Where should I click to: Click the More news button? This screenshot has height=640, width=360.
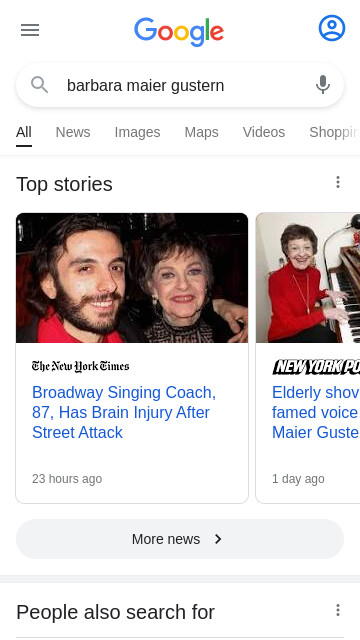point(180,539)
